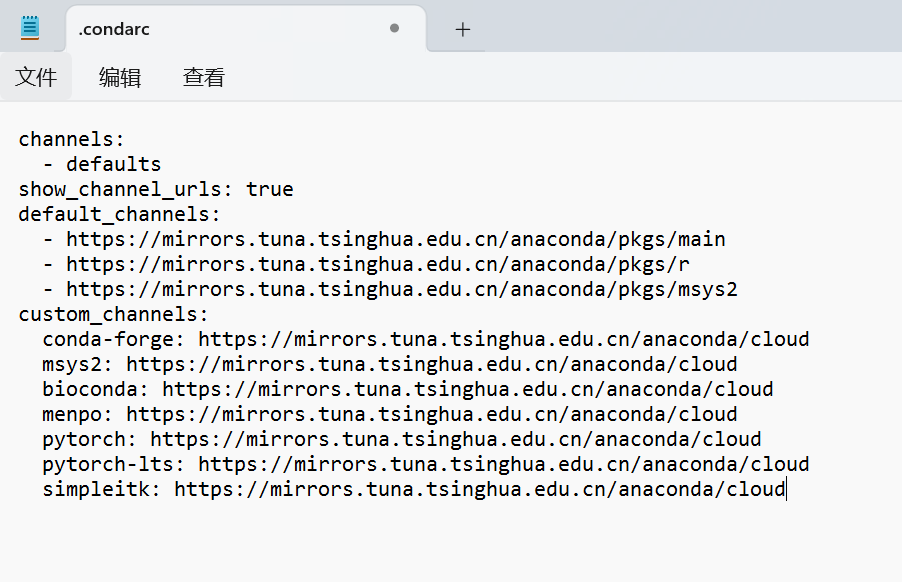
Task: Click the unsaved-changes dot on .condarc tab
Action: tap(394, 29)
